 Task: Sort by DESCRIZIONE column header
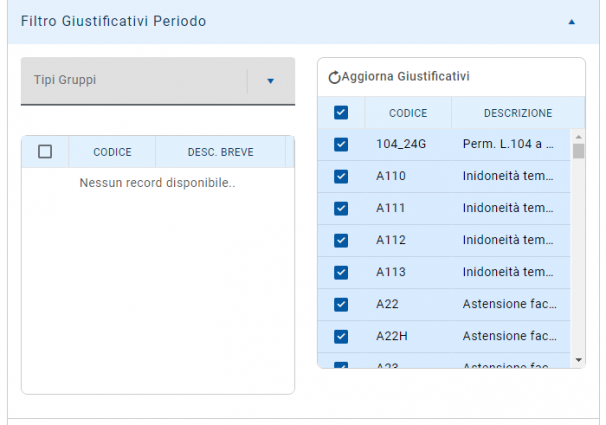pyautogui.click(x=517, y=113)
